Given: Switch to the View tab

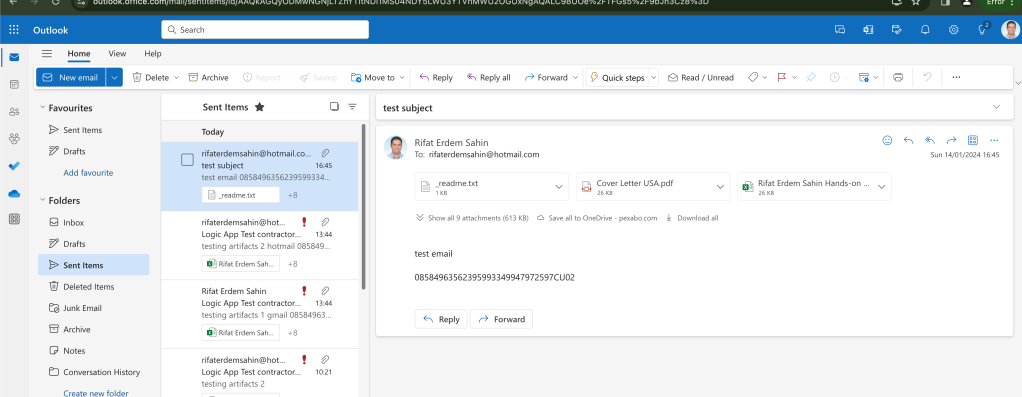Looking at the screenshot, I should tap(117, 53).
